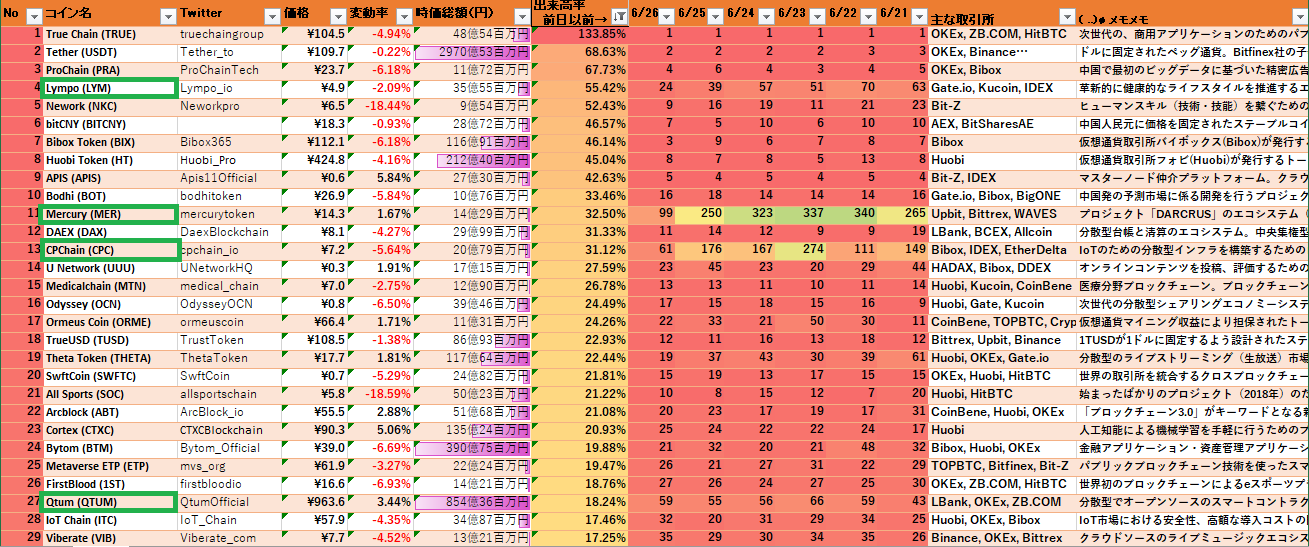Select the True Chain 133.85% volume cell
The width and height of the screenshot is (1309, 547).
click(x=580, y=34)
